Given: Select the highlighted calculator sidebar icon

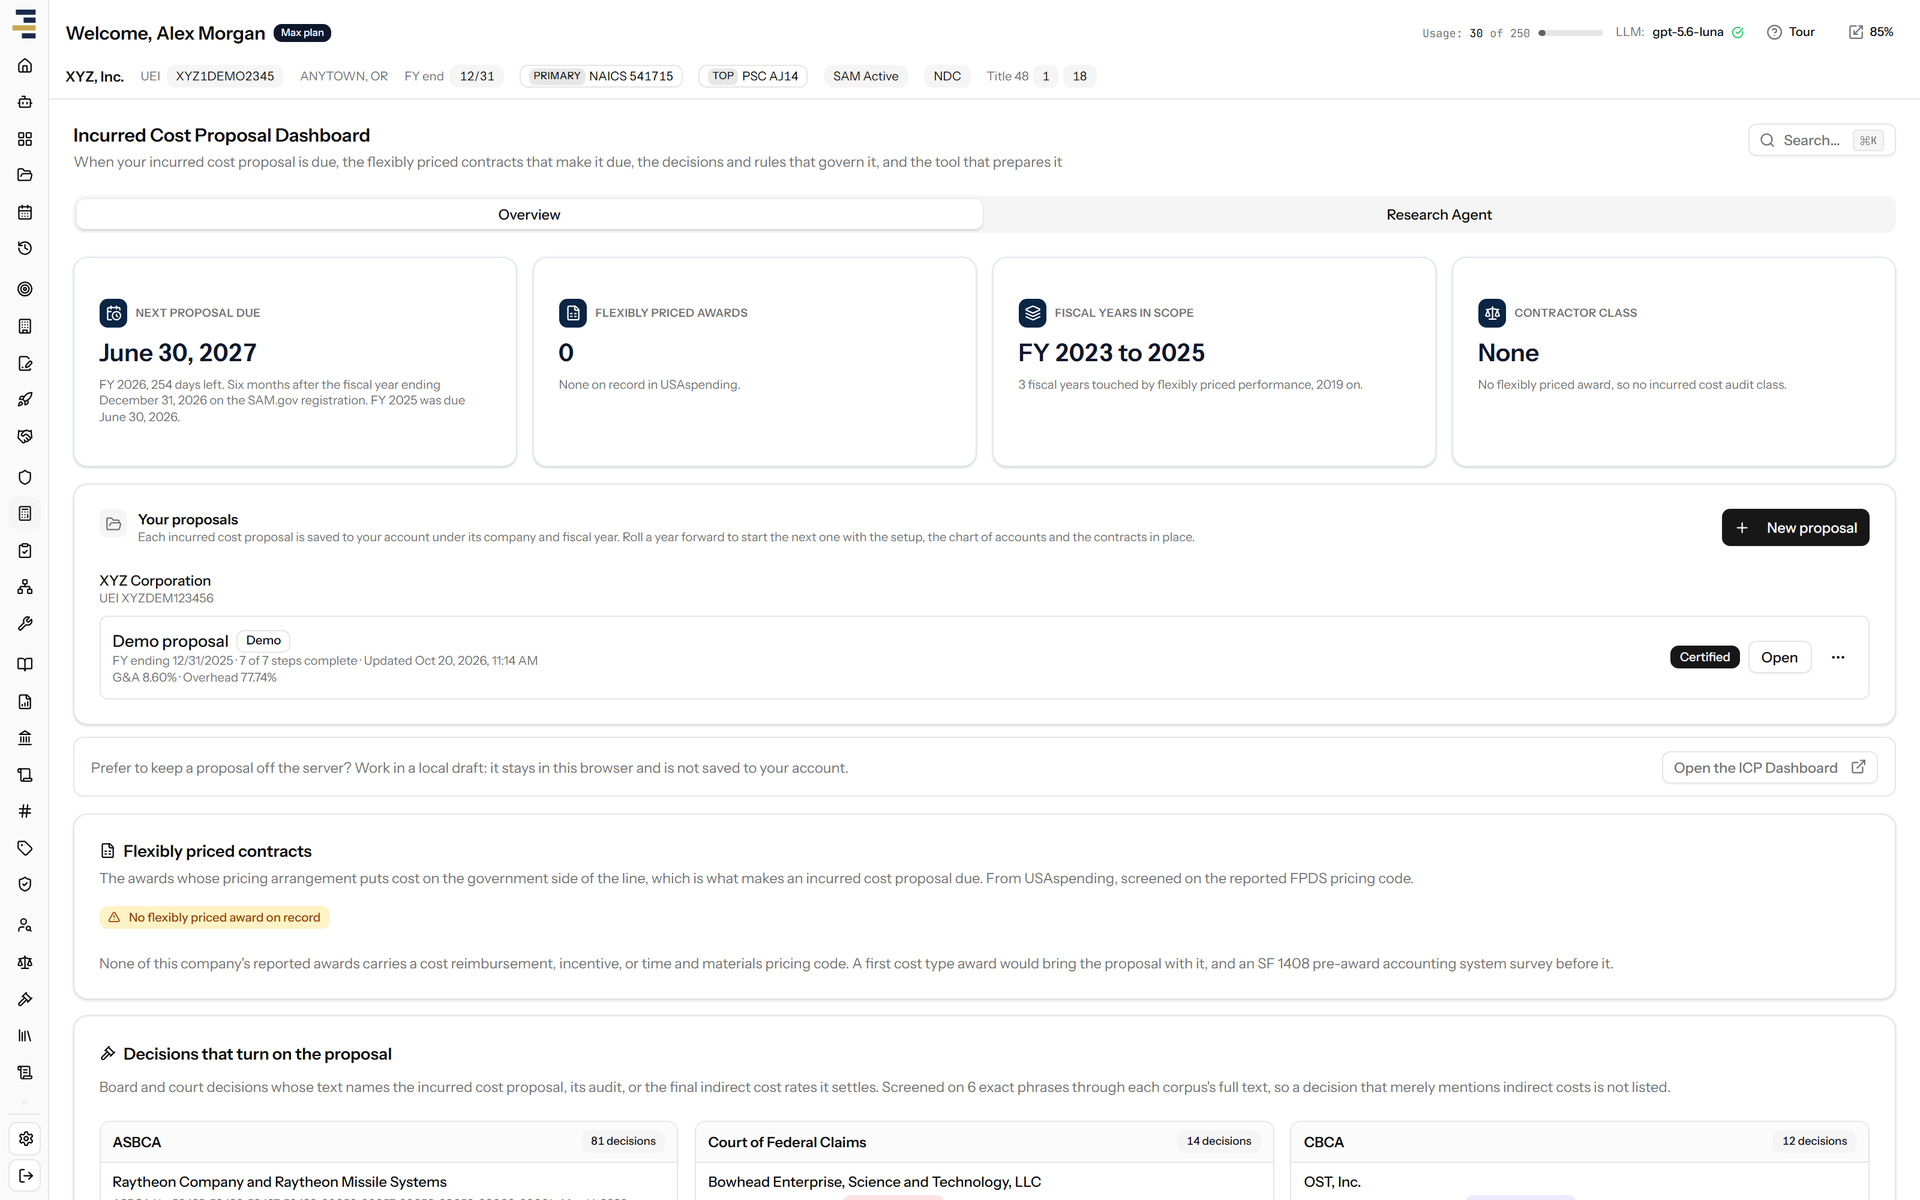Looking at the screenshot, I should click(x=25, y=513).
